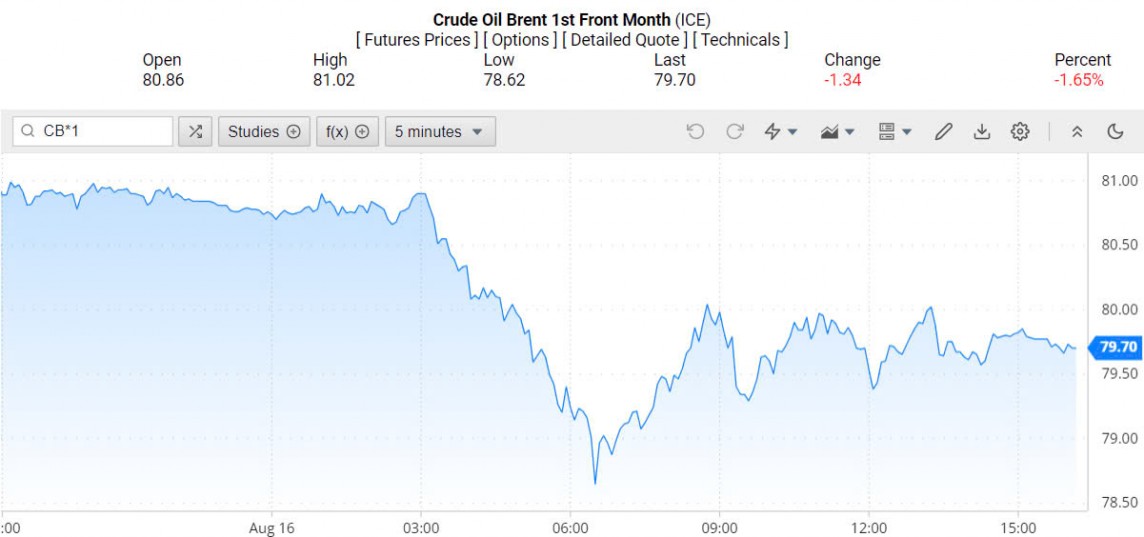Download the chart image
Image resolution: width=1144 pixels, height=537 pixels.
coord(981,132)
